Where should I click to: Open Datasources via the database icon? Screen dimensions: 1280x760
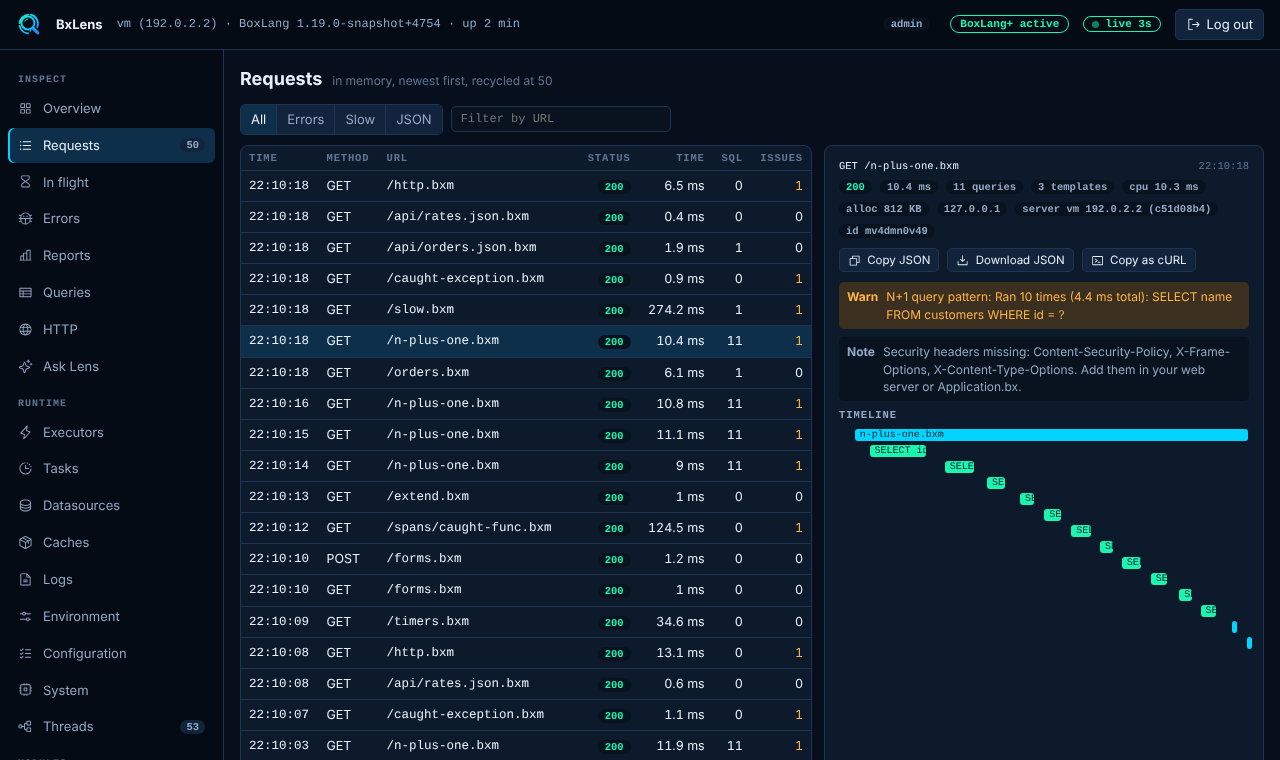26,505
